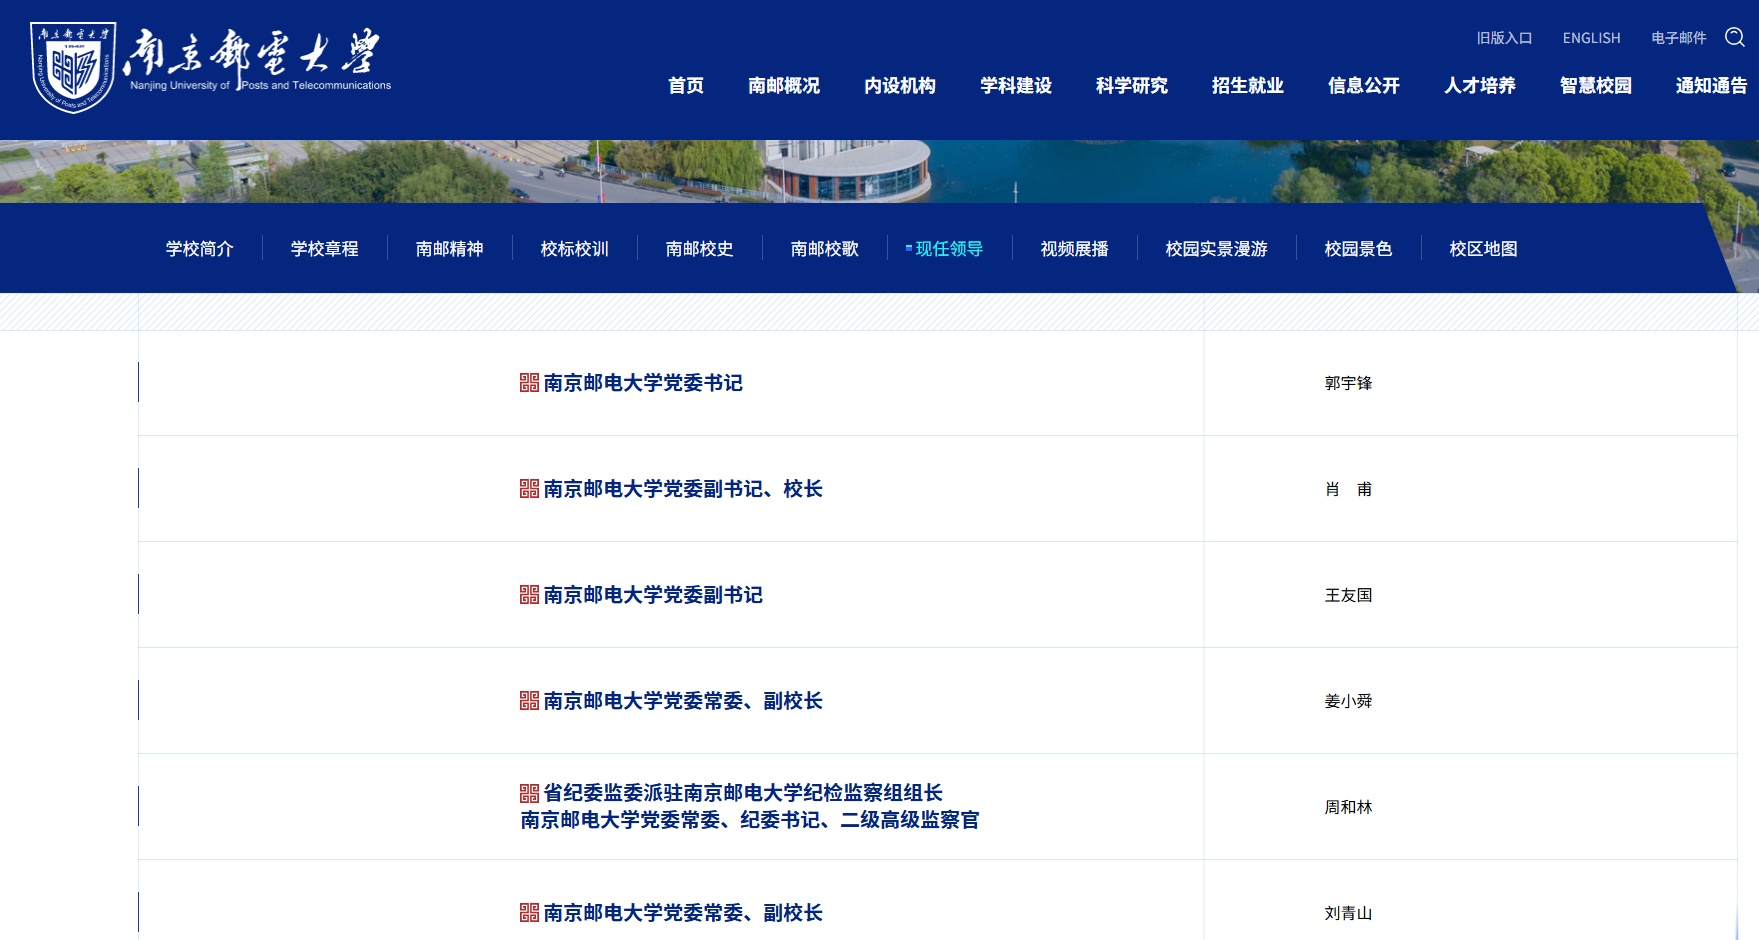Open 人才培养 menu
Viewport: 1759px width, 940px height.
pos(1480,86)
